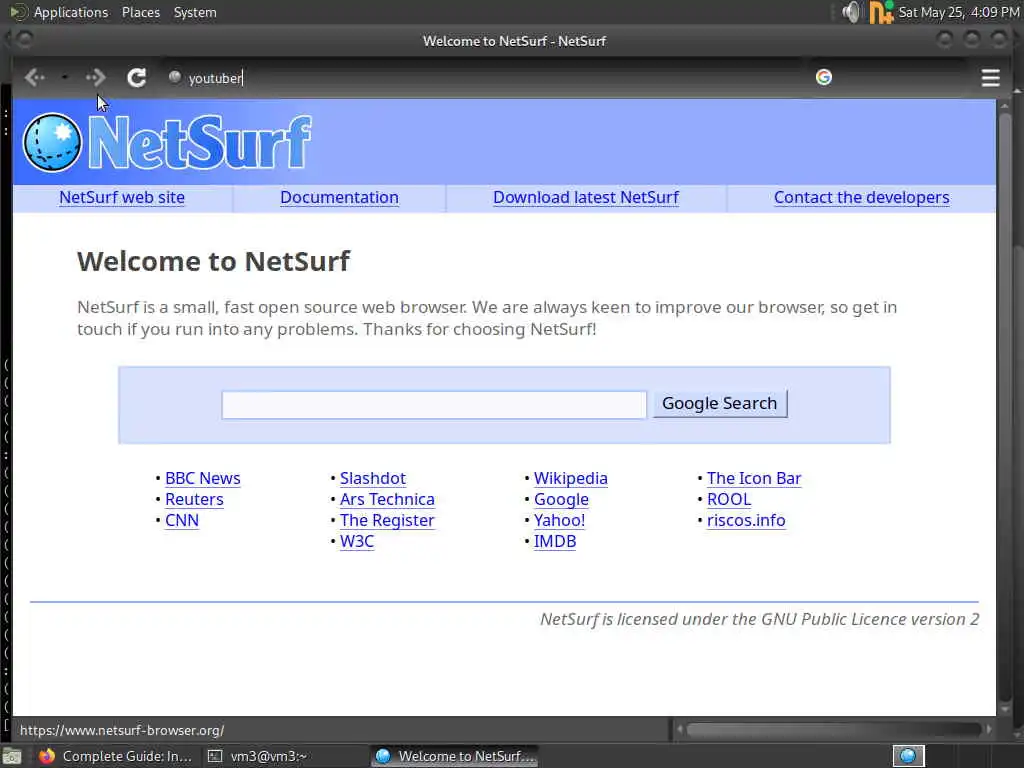This screenshot has width=1024, height=768.
Task: Click the site icon in the URL bar
Action: [x=174, y=77]
